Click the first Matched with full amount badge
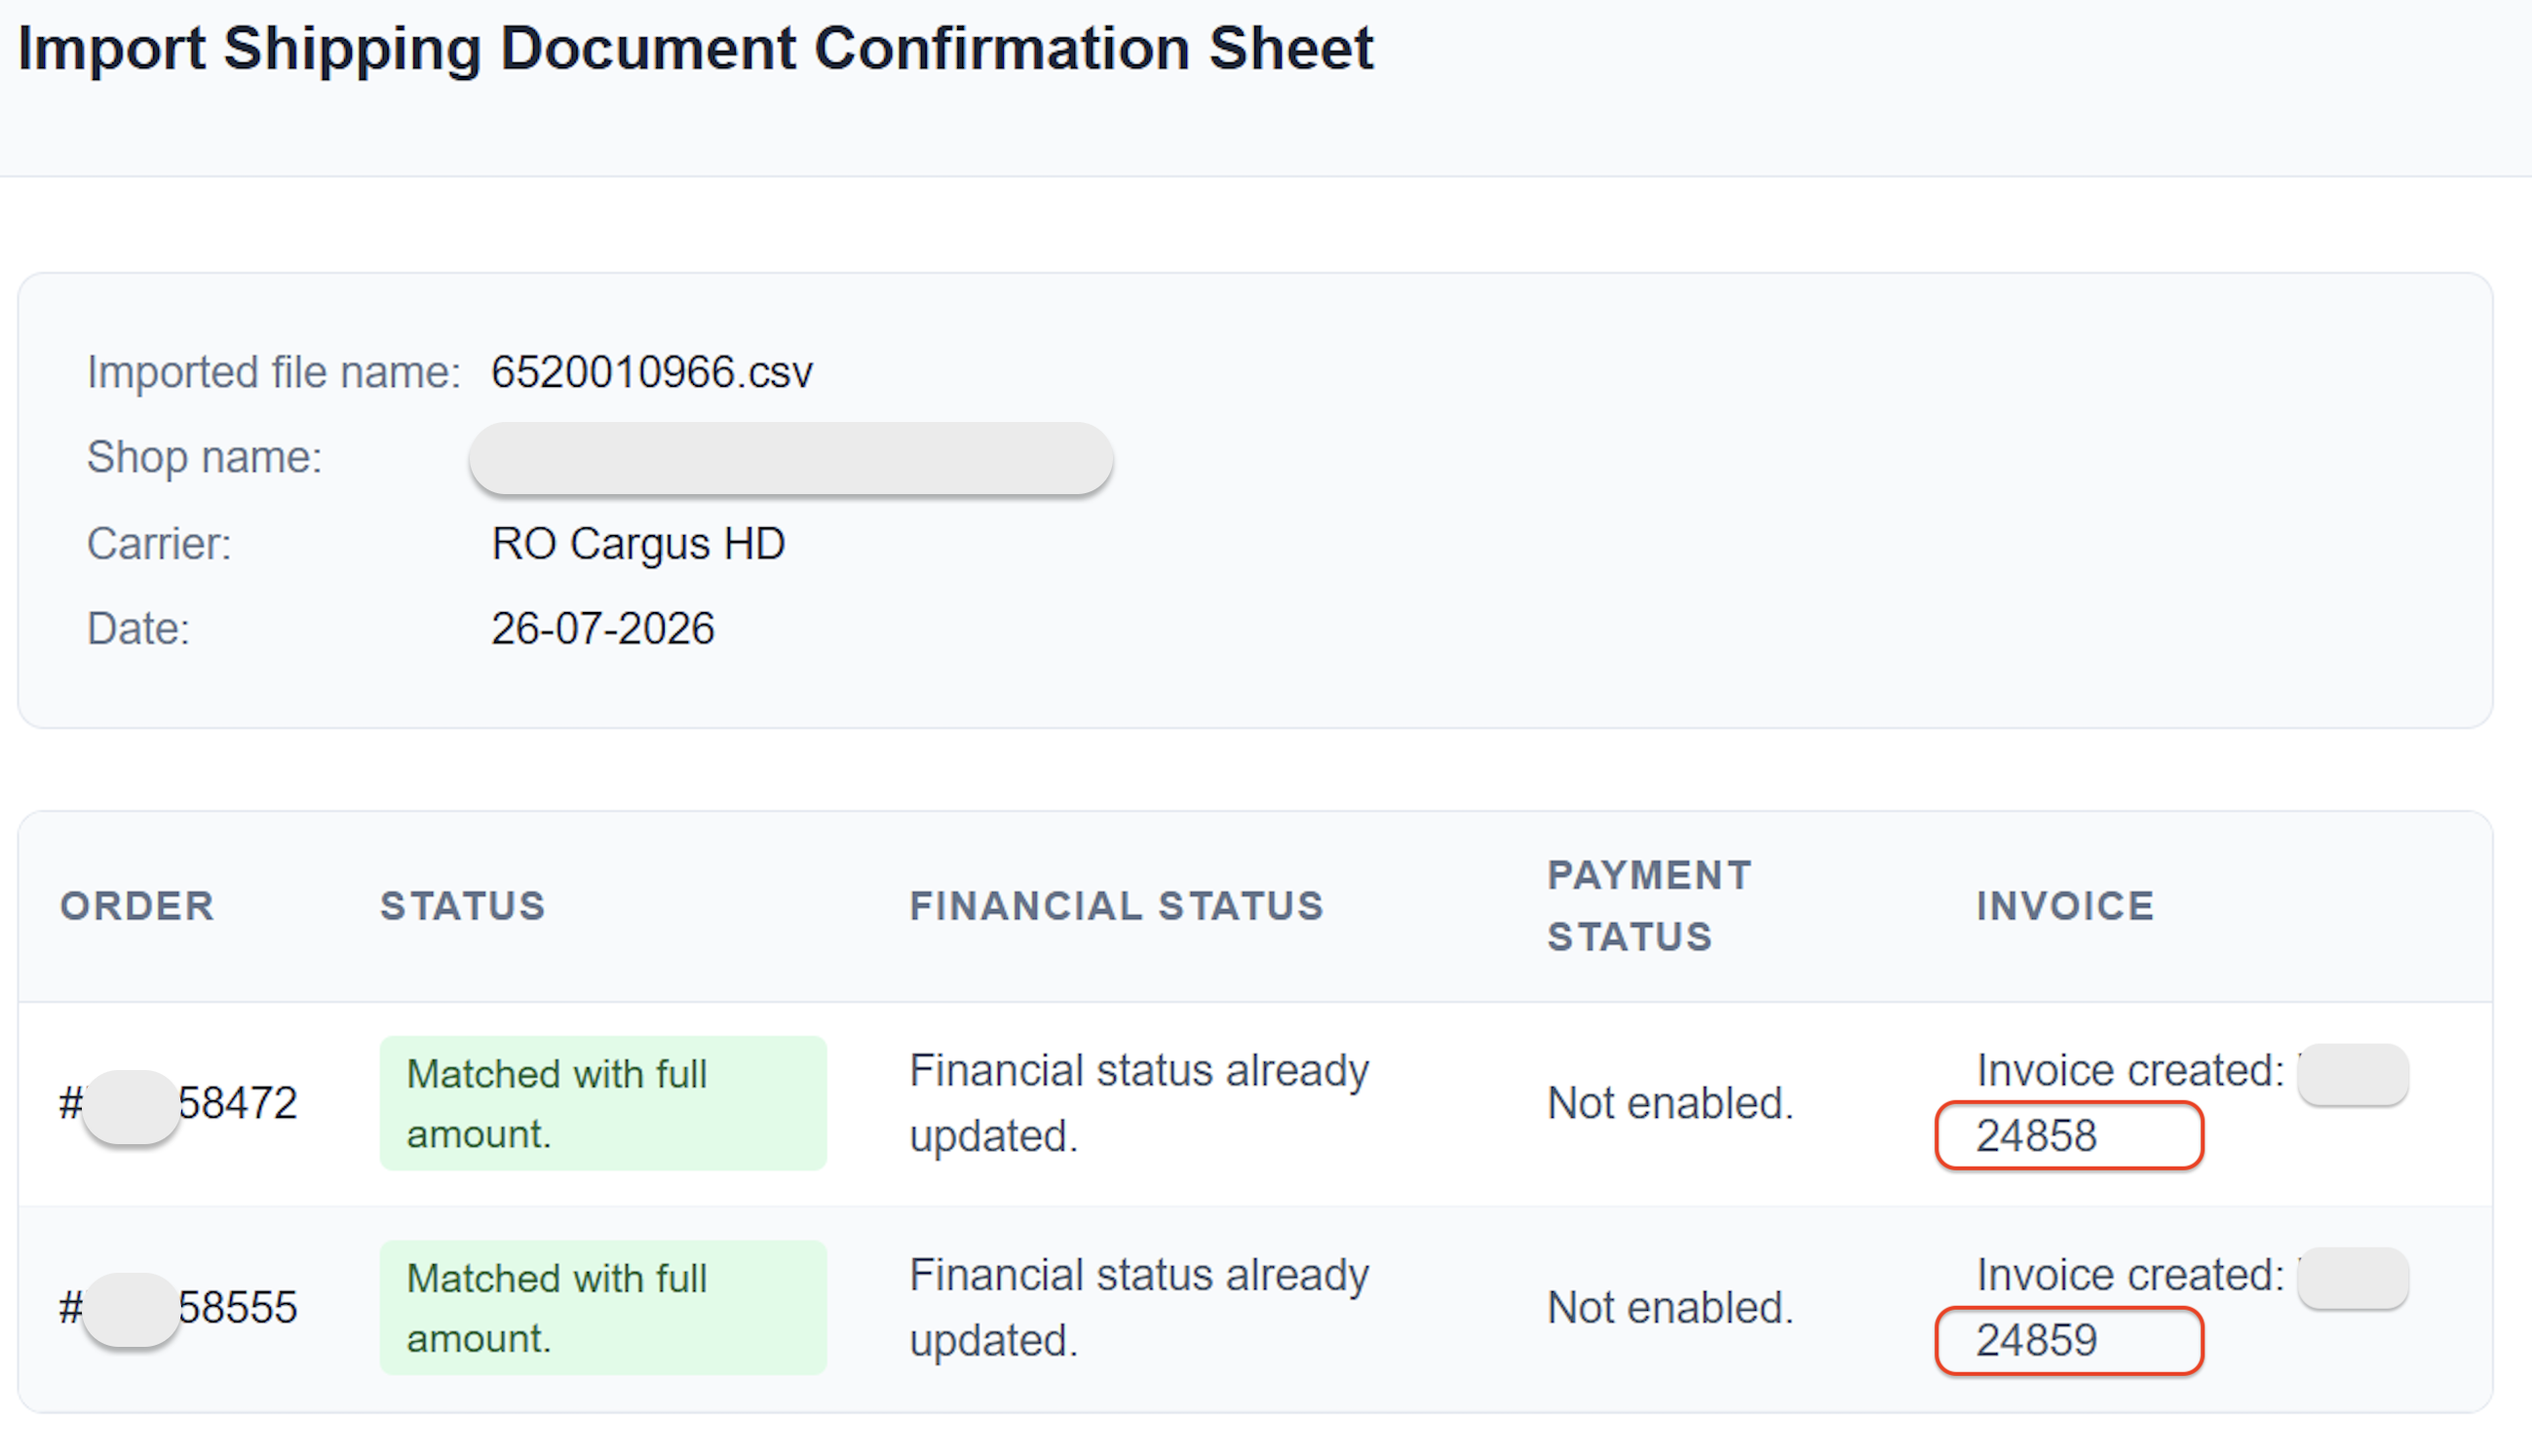The image size is (2532, 1456). [x=603, y=1104]
